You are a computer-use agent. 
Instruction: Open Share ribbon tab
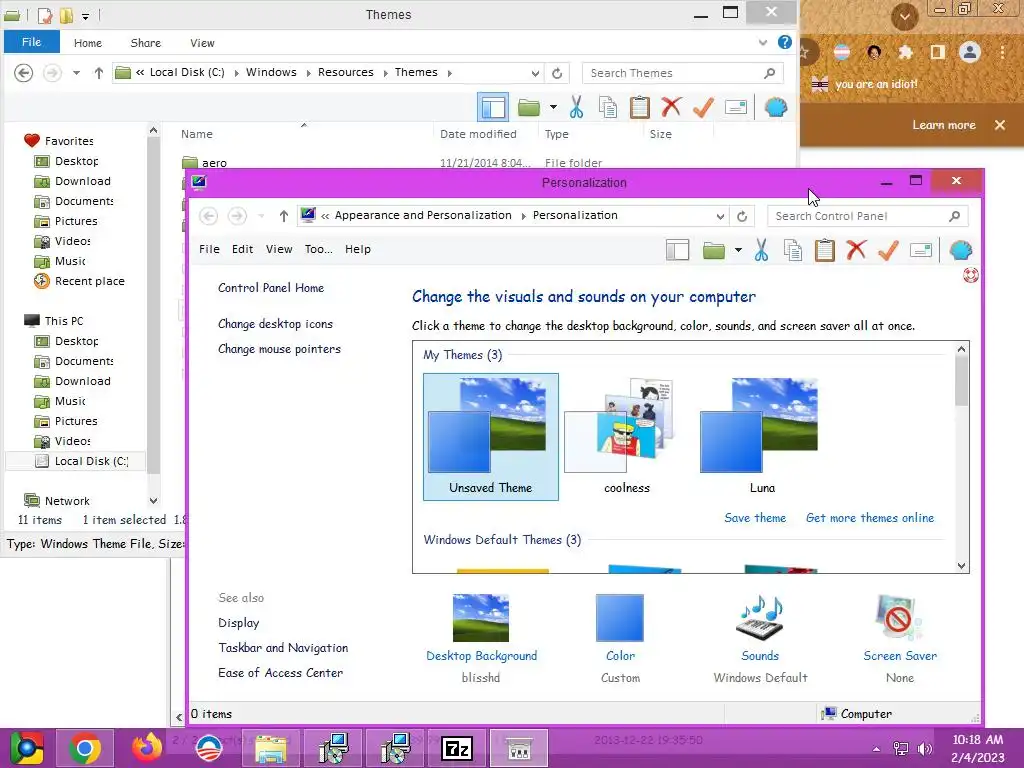click(146, 43)
